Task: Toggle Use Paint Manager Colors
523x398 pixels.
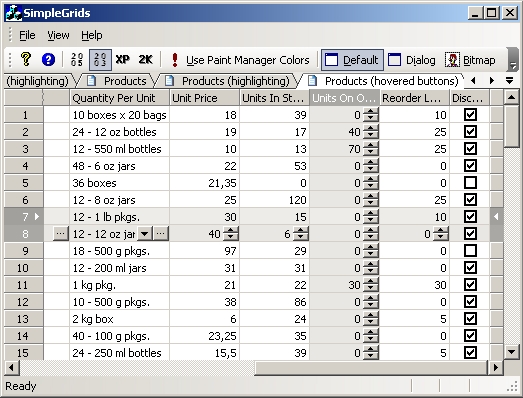Action: point(240,60)
